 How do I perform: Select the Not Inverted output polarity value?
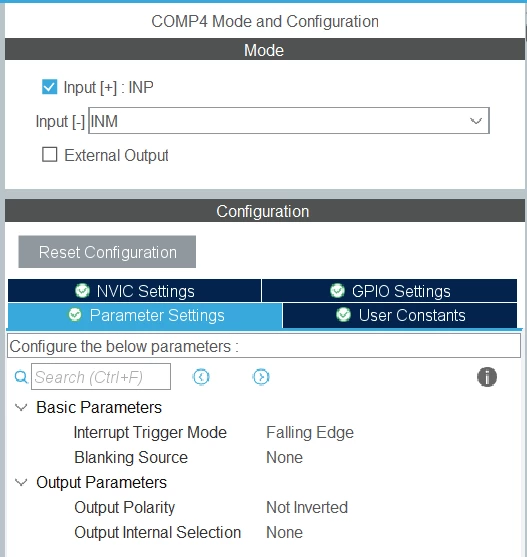(x=307, y=508)
